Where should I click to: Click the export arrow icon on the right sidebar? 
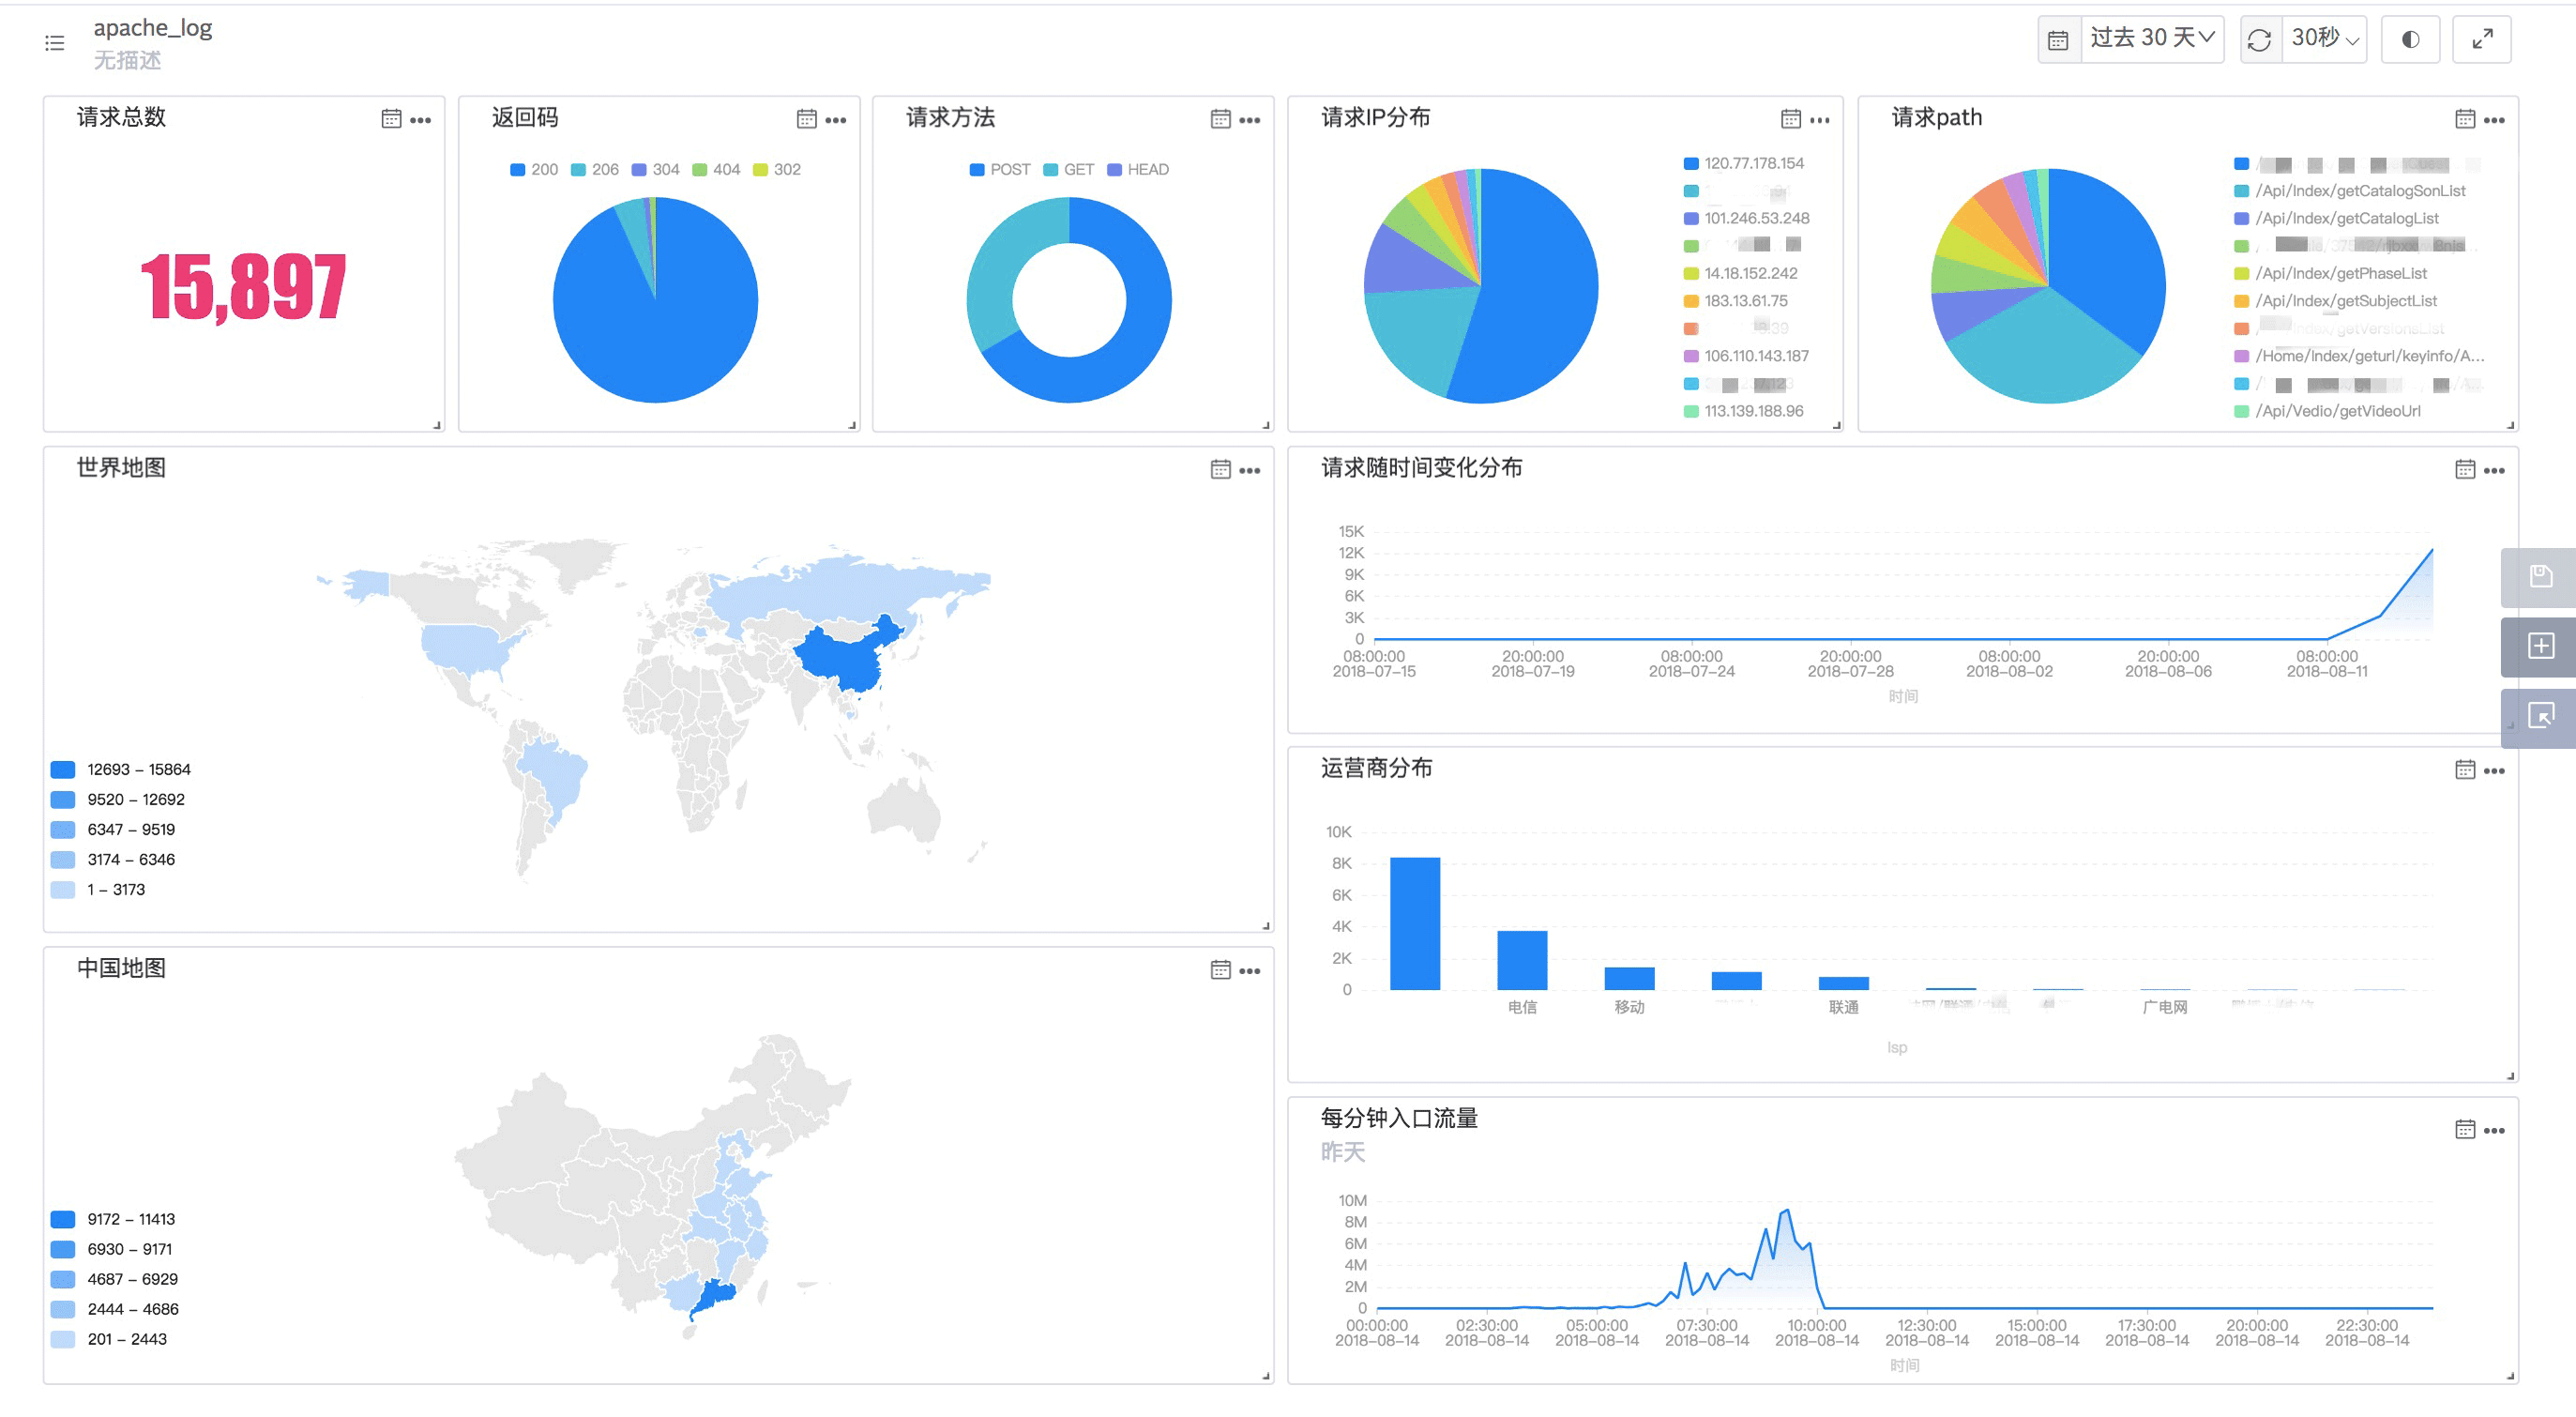[x=2540, y=716]
